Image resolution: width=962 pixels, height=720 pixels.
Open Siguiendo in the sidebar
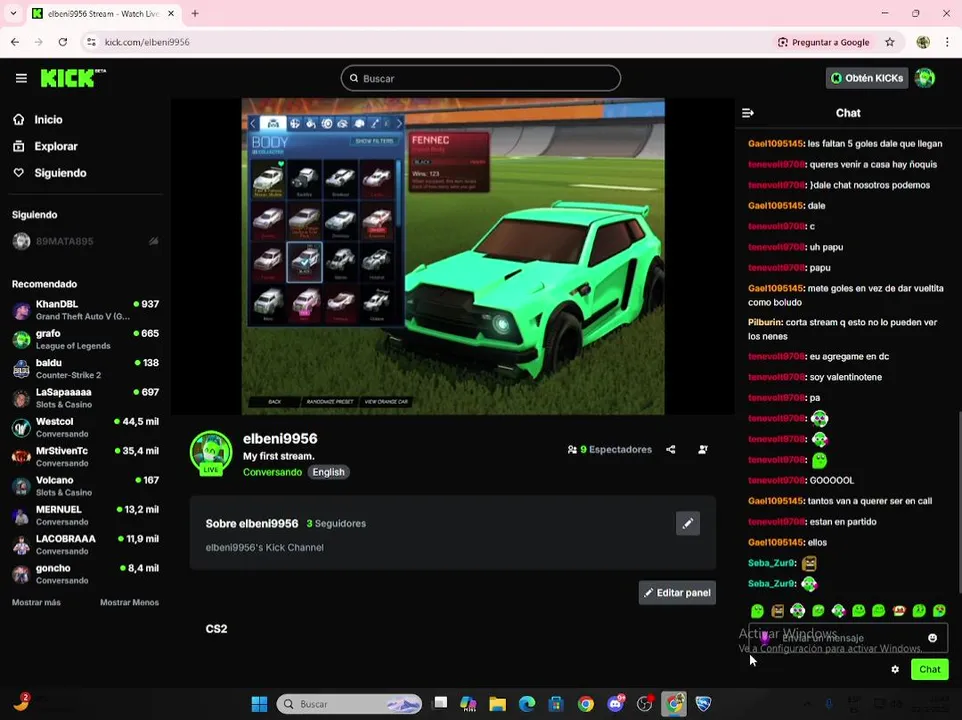[60, 173]
